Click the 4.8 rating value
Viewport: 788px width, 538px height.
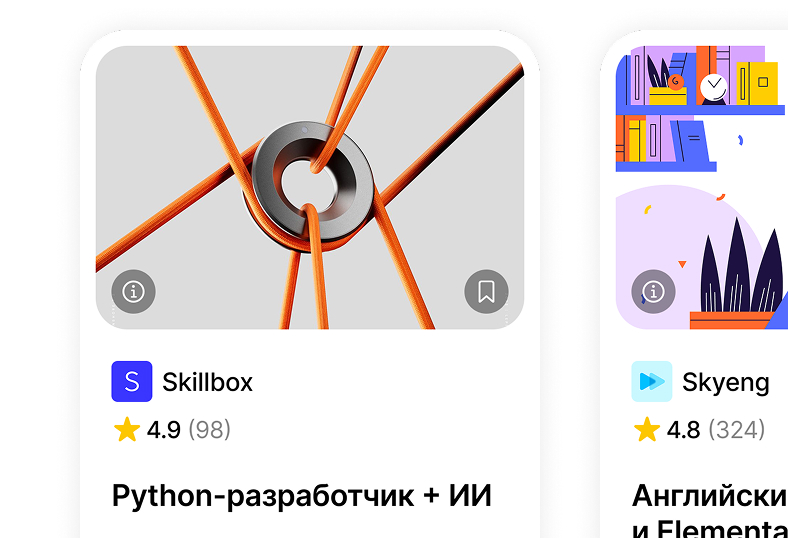pyautogui.click(x=683, y=430)
